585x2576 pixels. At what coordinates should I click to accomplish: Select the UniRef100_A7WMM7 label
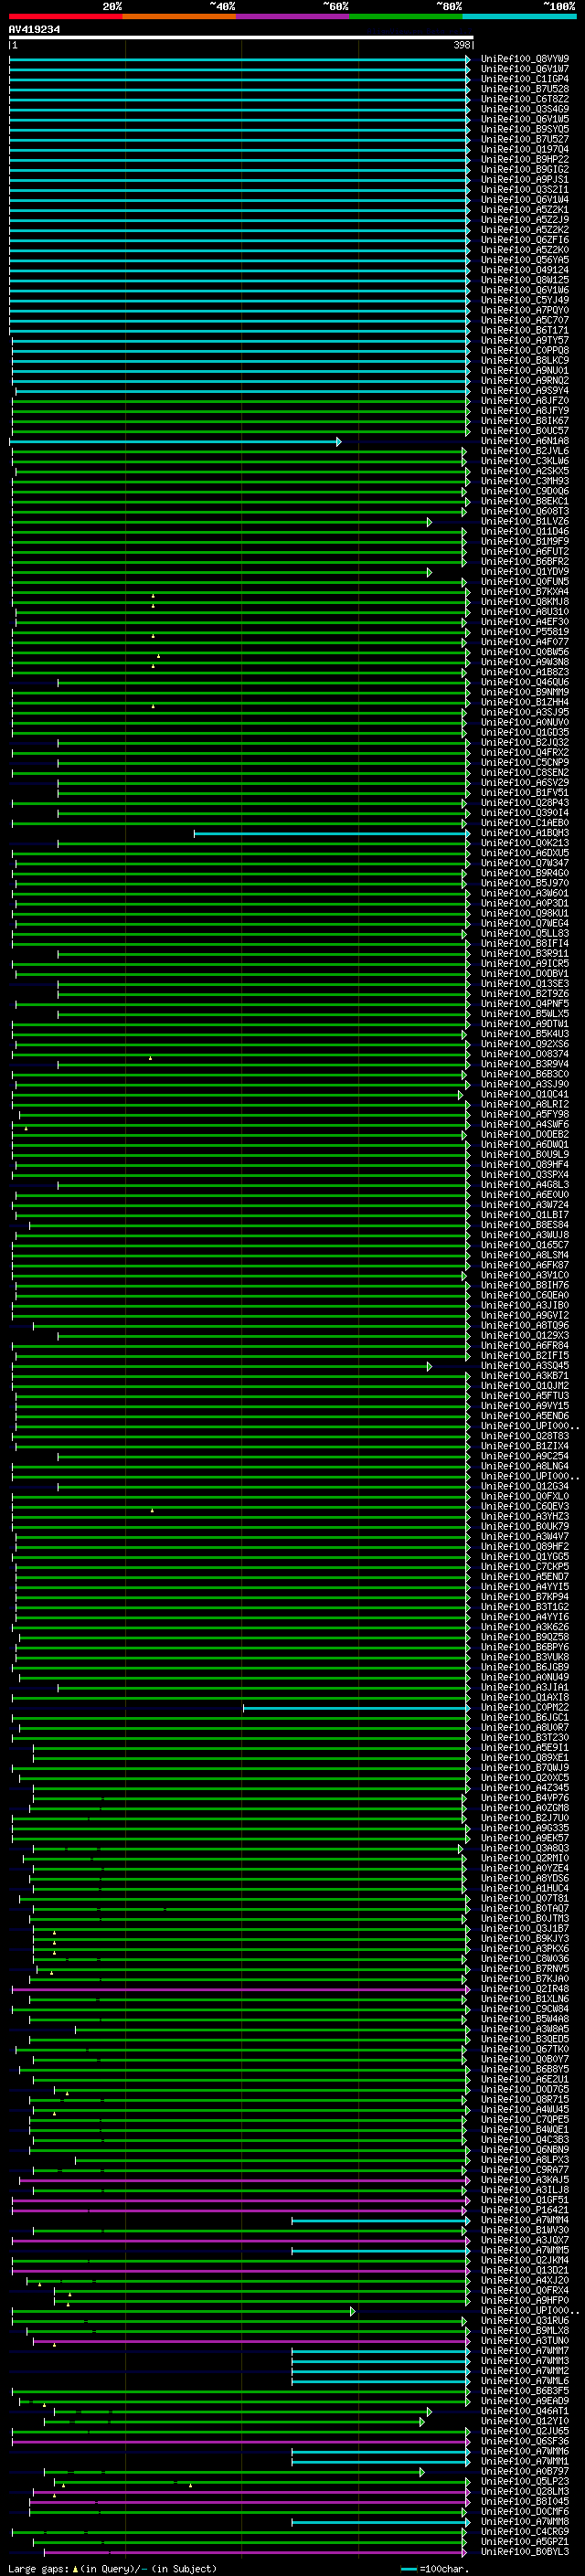pos(525,2350)
